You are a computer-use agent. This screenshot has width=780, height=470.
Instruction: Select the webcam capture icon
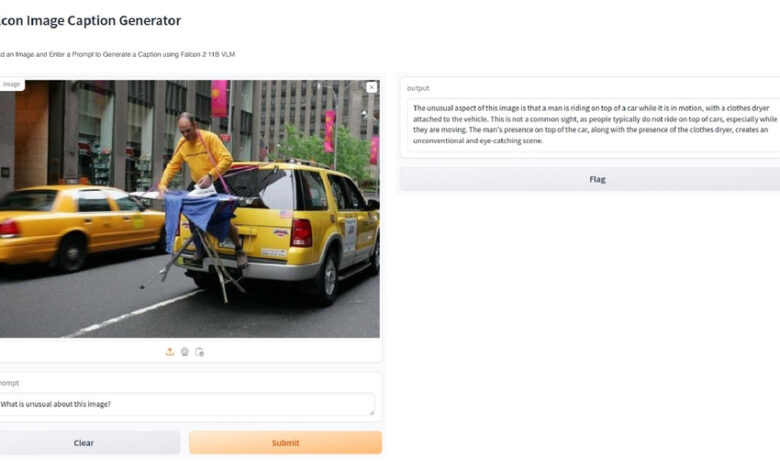[x=185, y=352]
